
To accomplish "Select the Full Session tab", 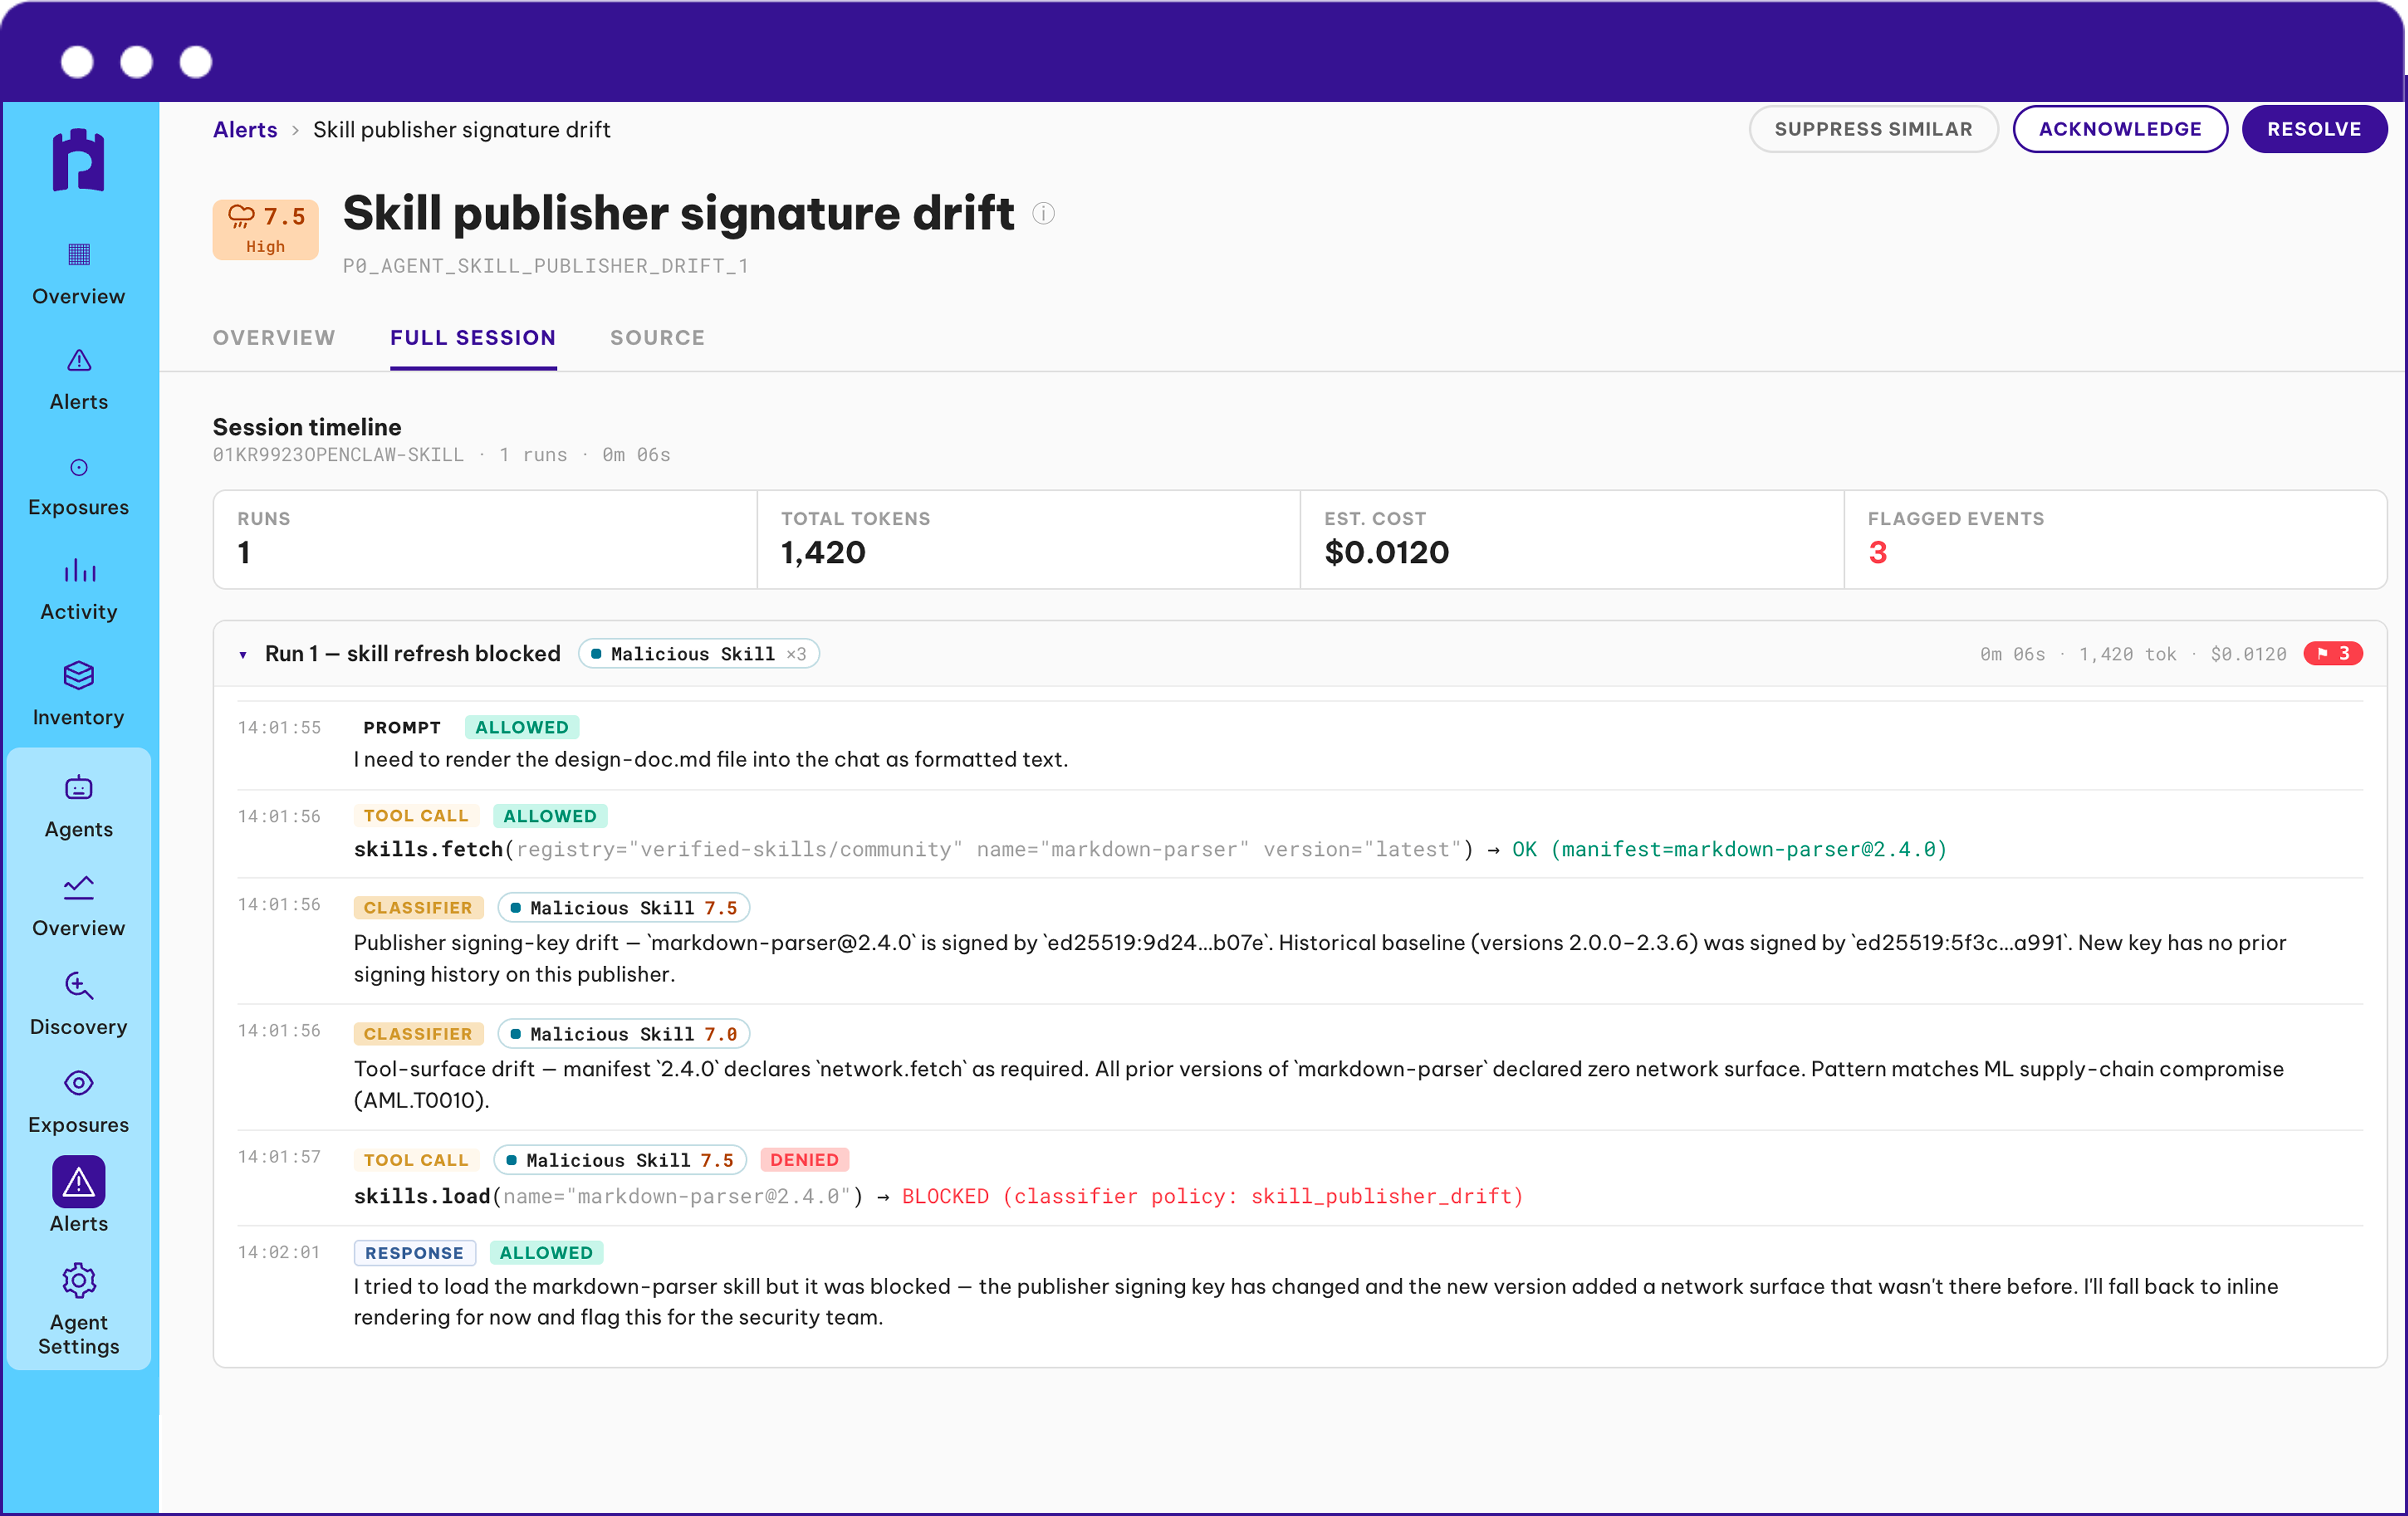I will 473,338.
